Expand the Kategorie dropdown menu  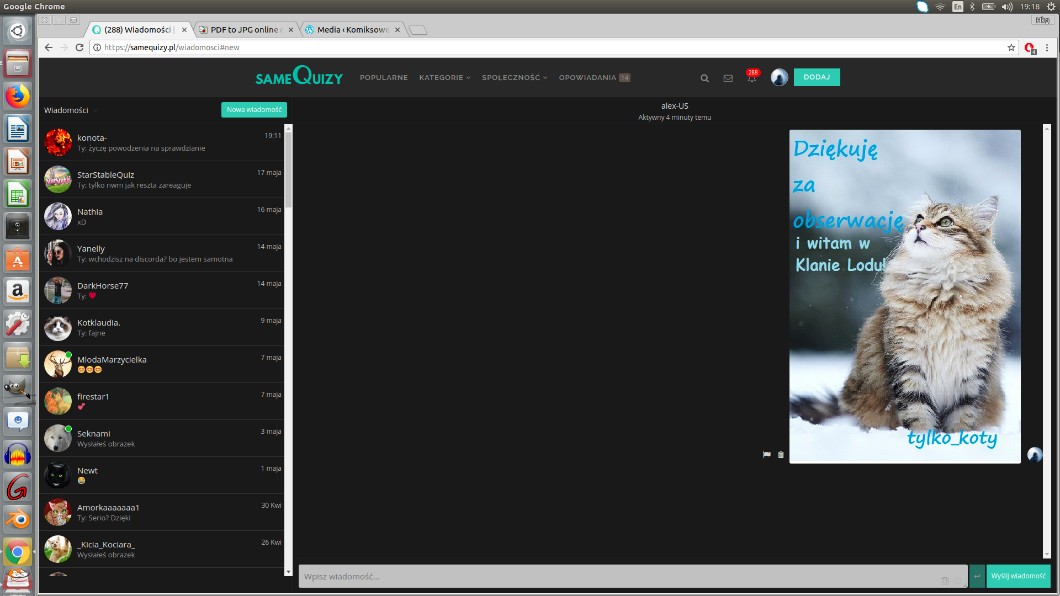pyautogui.click(x=444, y=77)
